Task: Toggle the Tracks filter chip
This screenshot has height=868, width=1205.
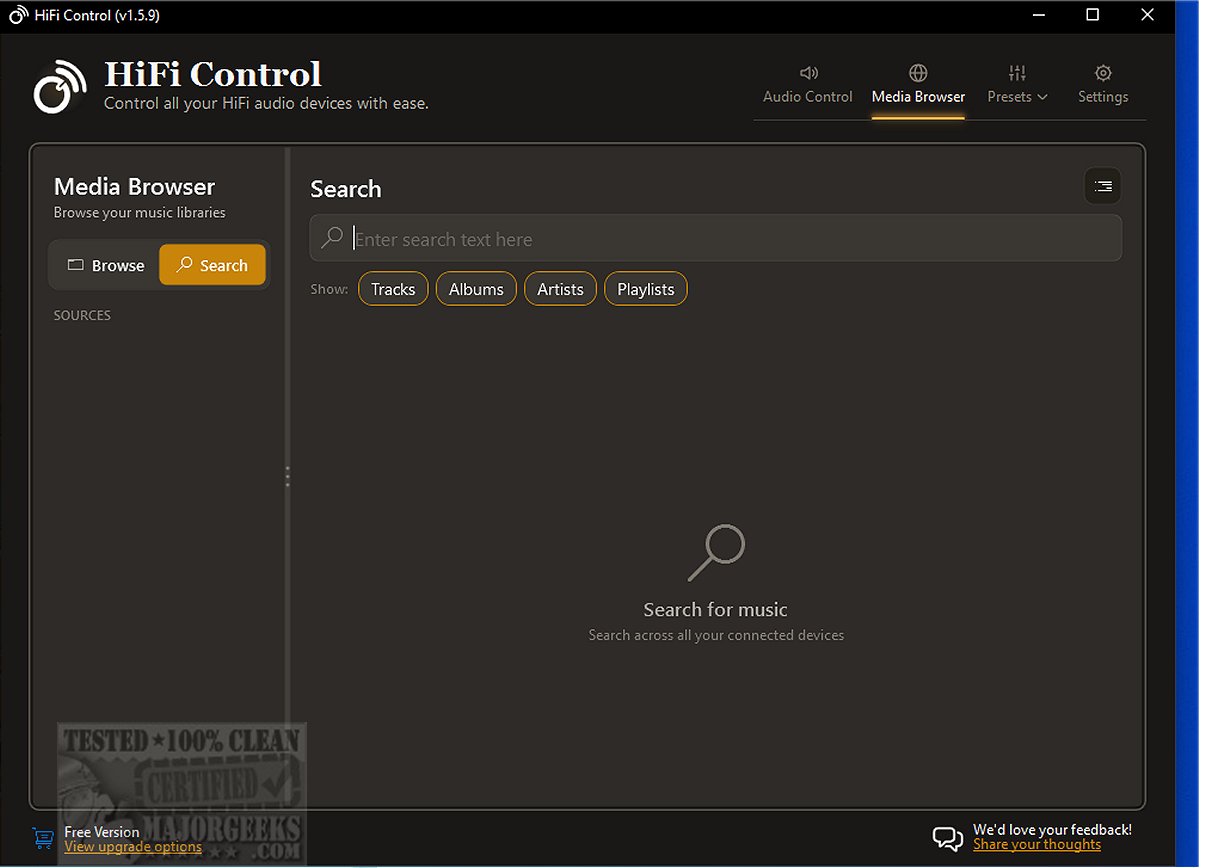Action: coord(393,289)
